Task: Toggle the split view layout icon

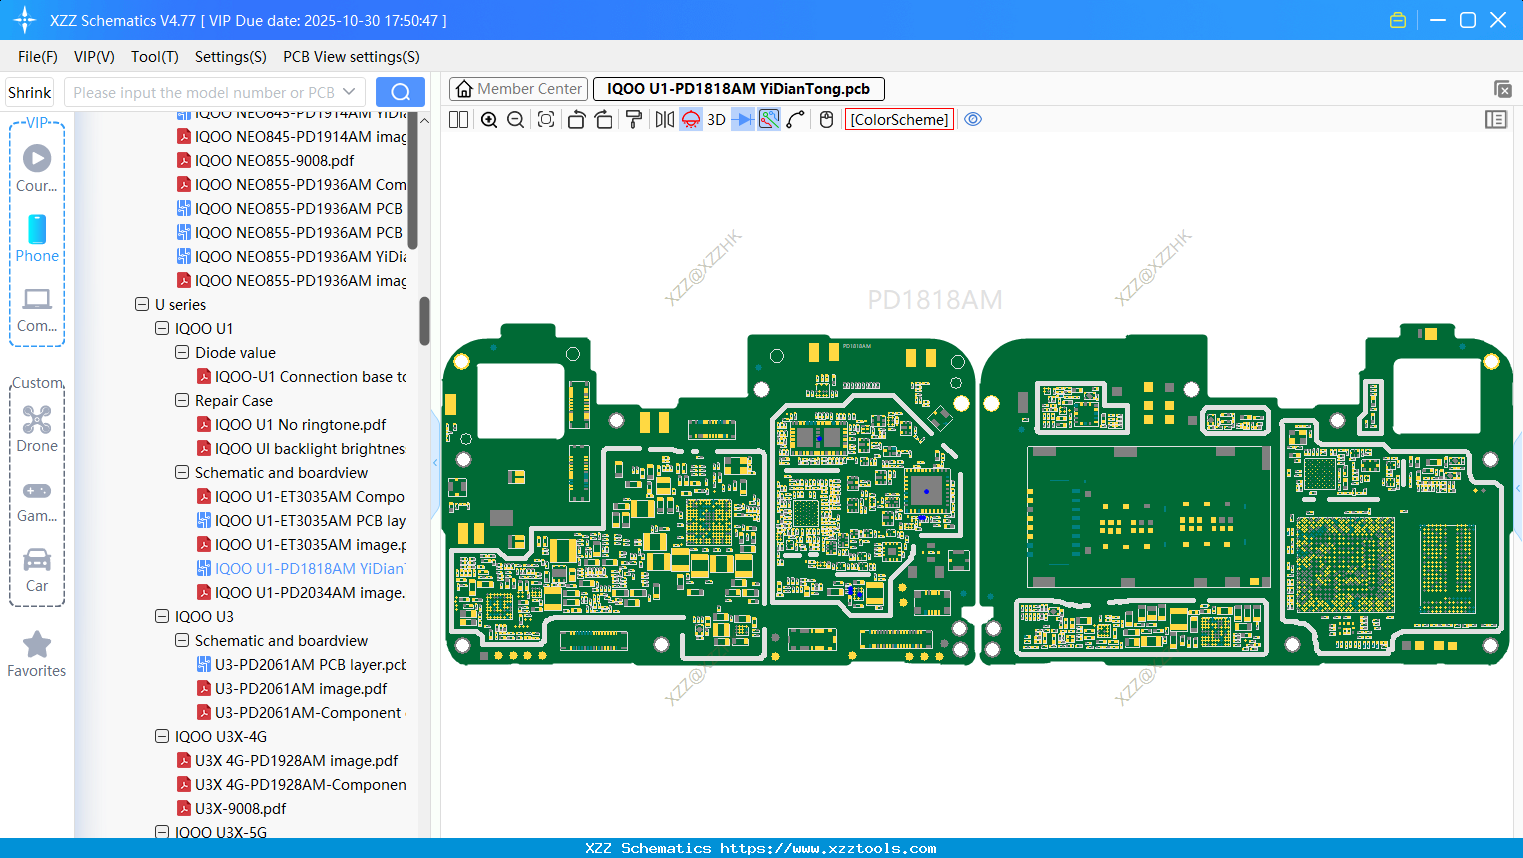Action: [x=459, y=120]
